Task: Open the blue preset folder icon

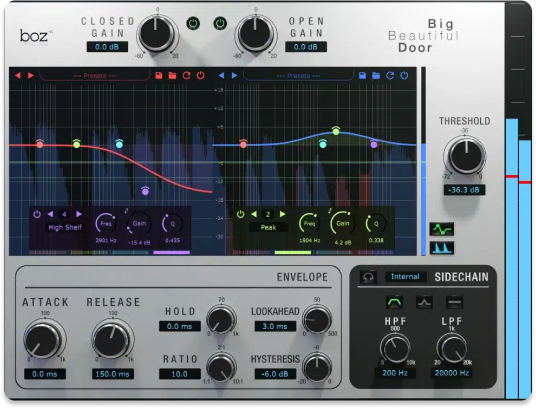Action: 376,75
